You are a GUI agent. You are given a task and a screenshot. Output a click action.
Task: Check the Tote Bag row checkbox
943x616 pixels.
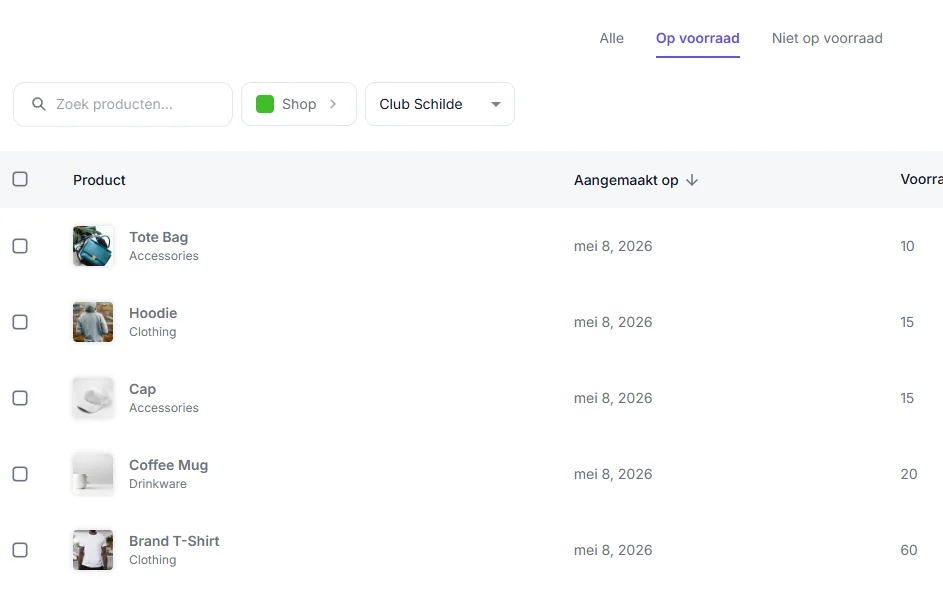point(20,246)
